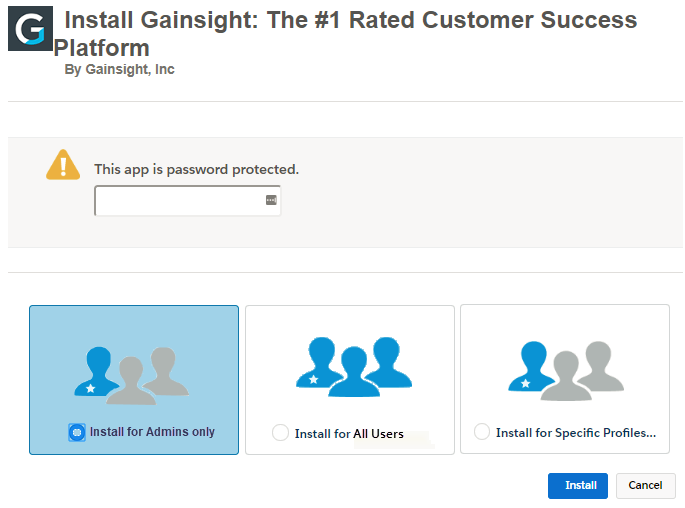Click the password manager icon in the field
This screenshot has height=508, width=685.
pyautogui.click(x=270, y=200)
